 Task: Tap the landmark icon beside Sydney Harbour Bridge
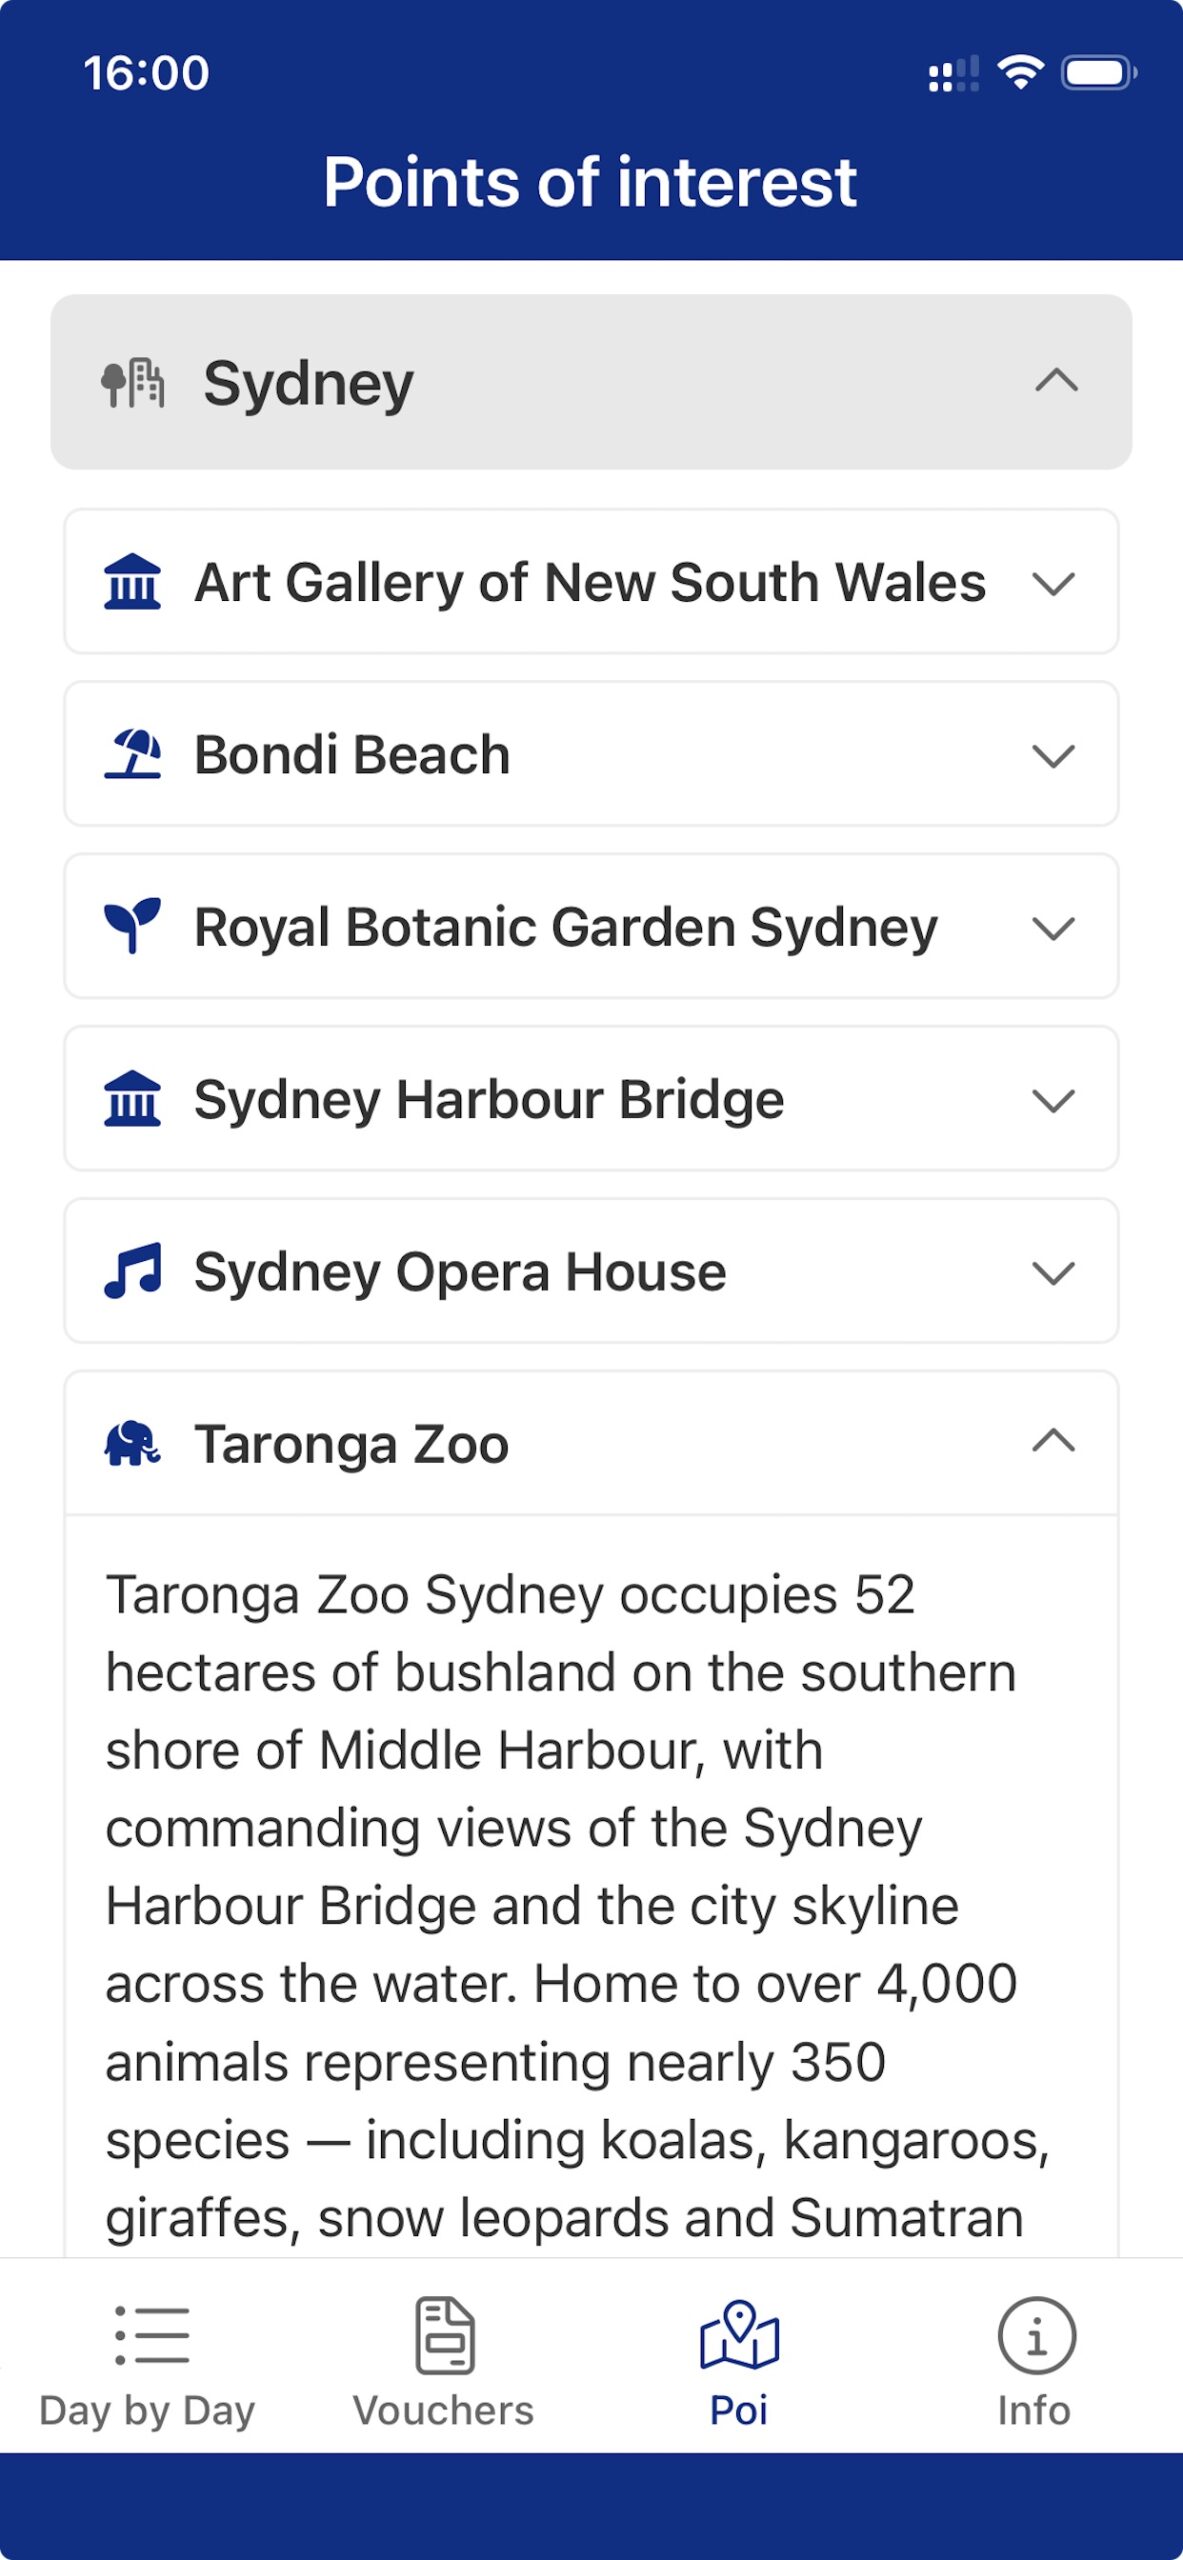(x=132, y=1099)
